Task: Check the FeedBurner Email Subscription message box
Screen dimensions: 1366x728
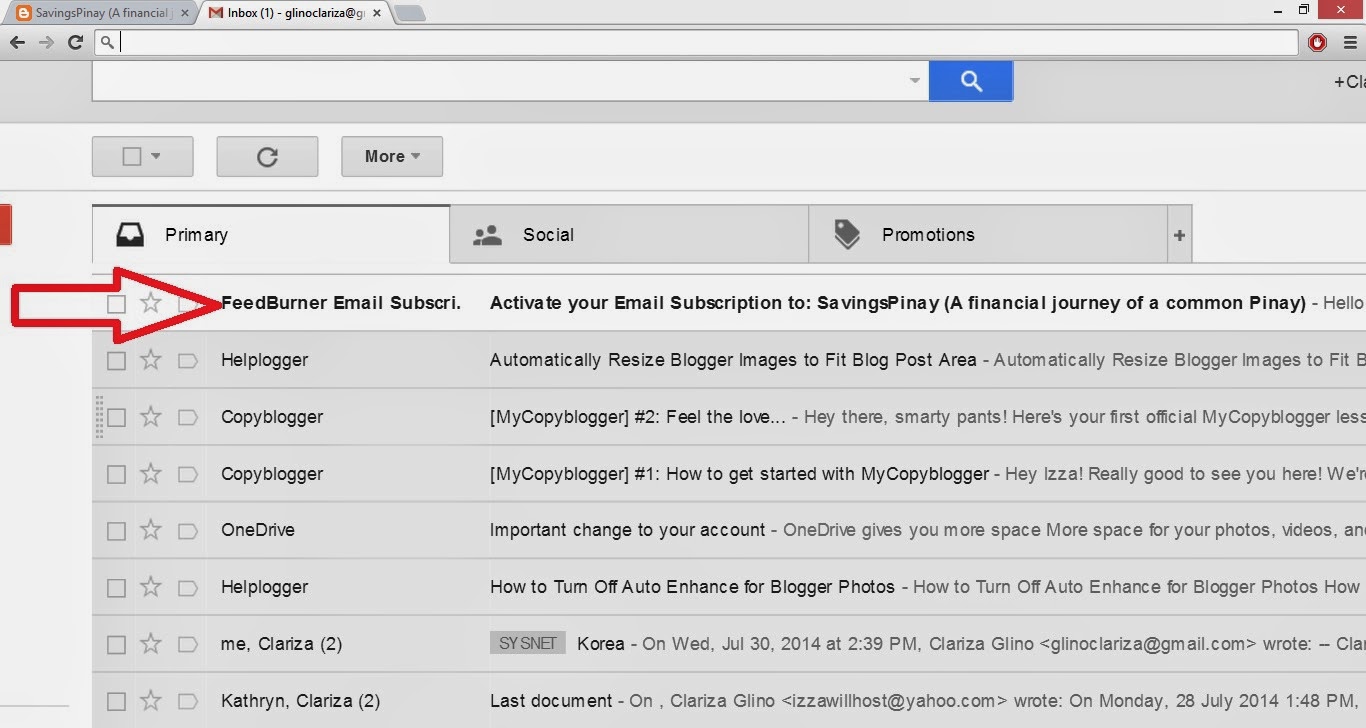Action: point(117,303)
